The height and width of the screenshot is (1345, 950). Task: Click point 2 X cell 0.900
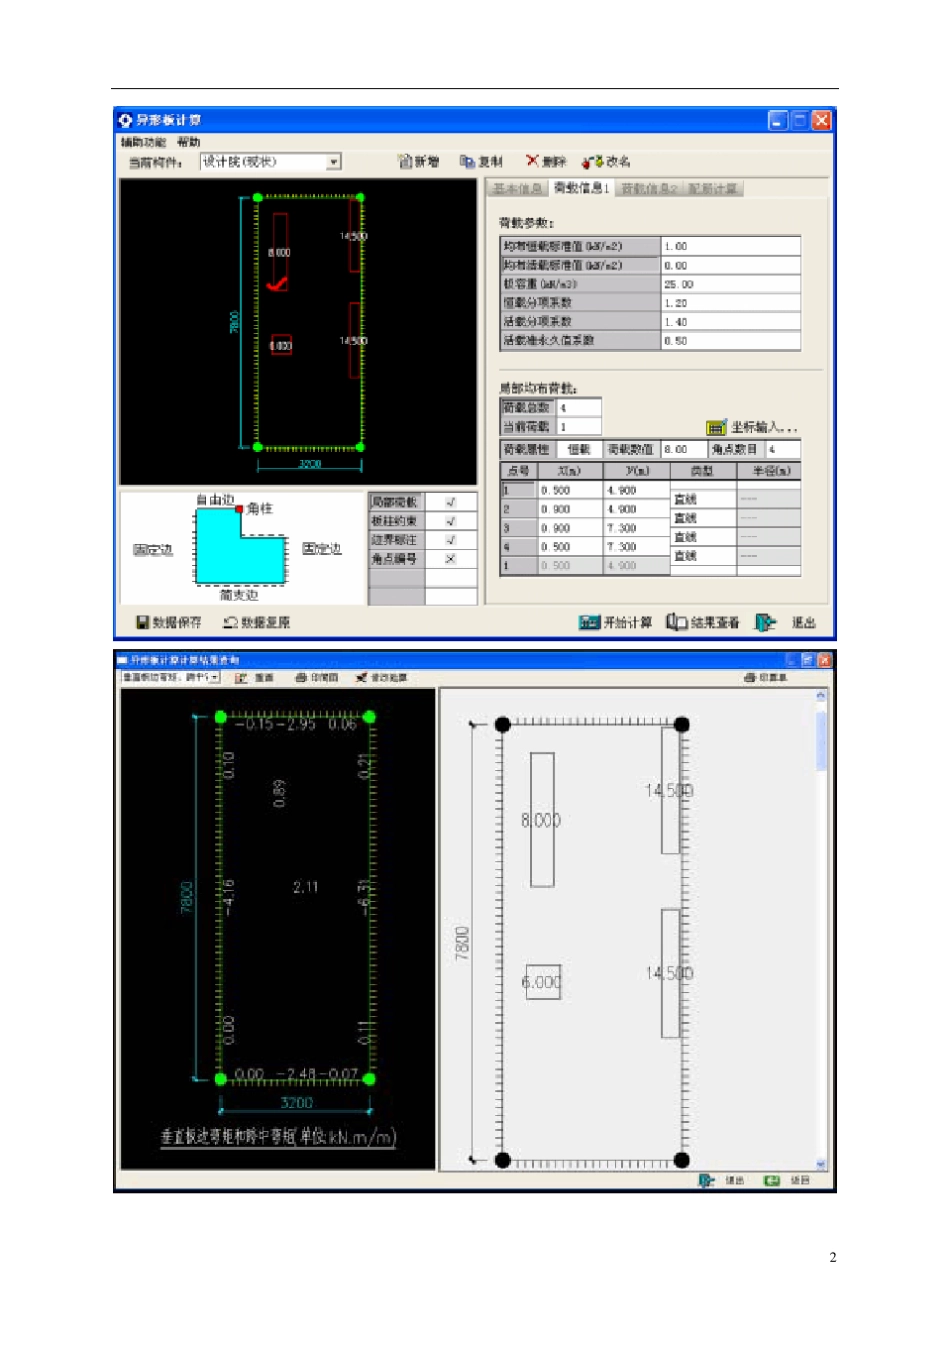571,509
